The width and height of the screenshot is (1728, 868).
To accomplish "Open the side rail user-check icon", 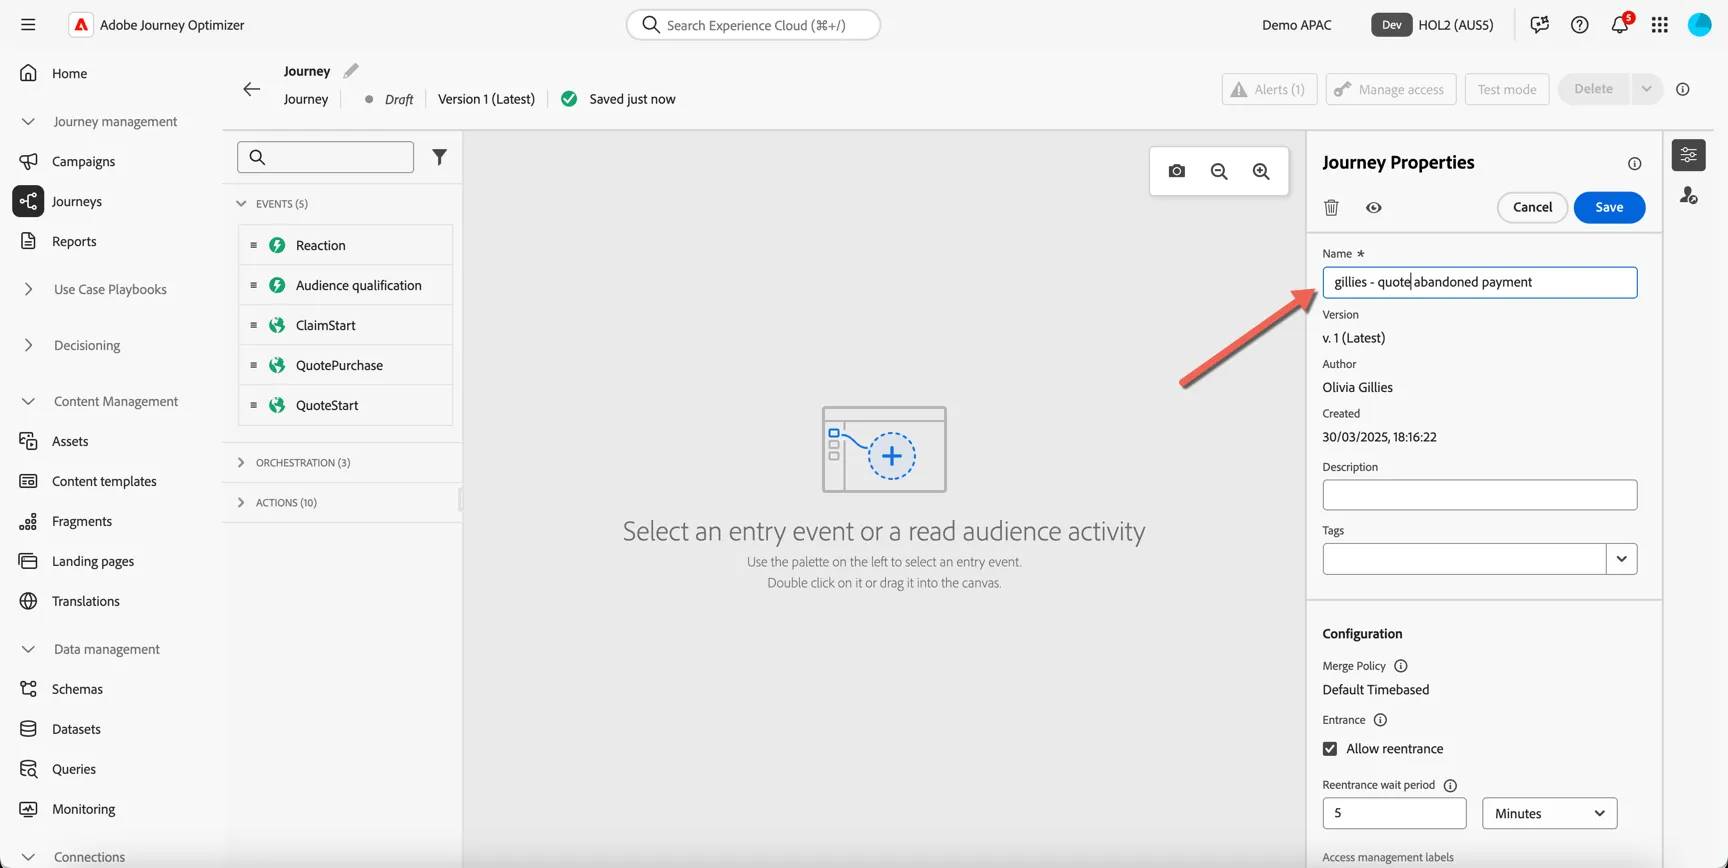I will [x=1689, y=196].
